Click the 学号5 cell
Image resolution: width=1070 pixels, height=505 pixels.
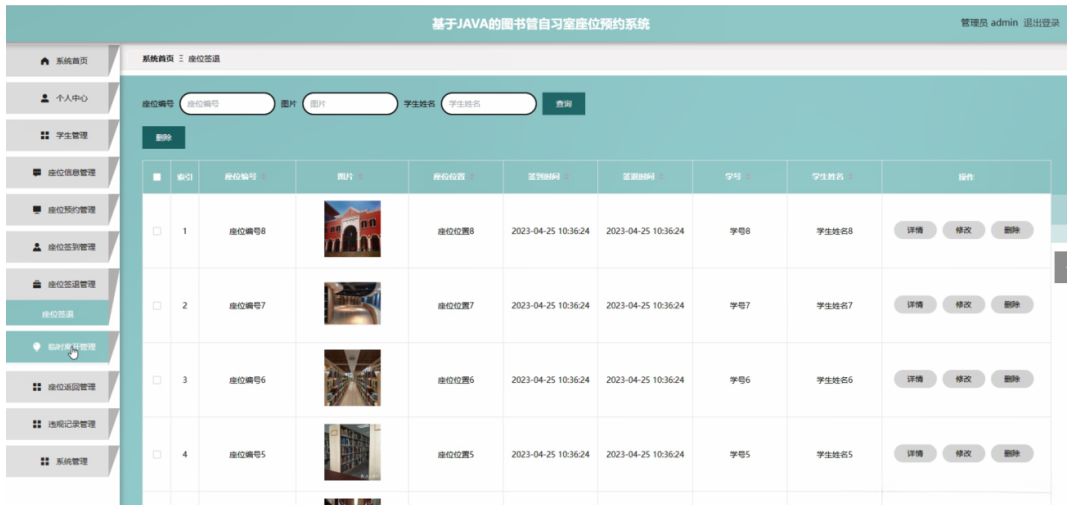pos(740,454)
